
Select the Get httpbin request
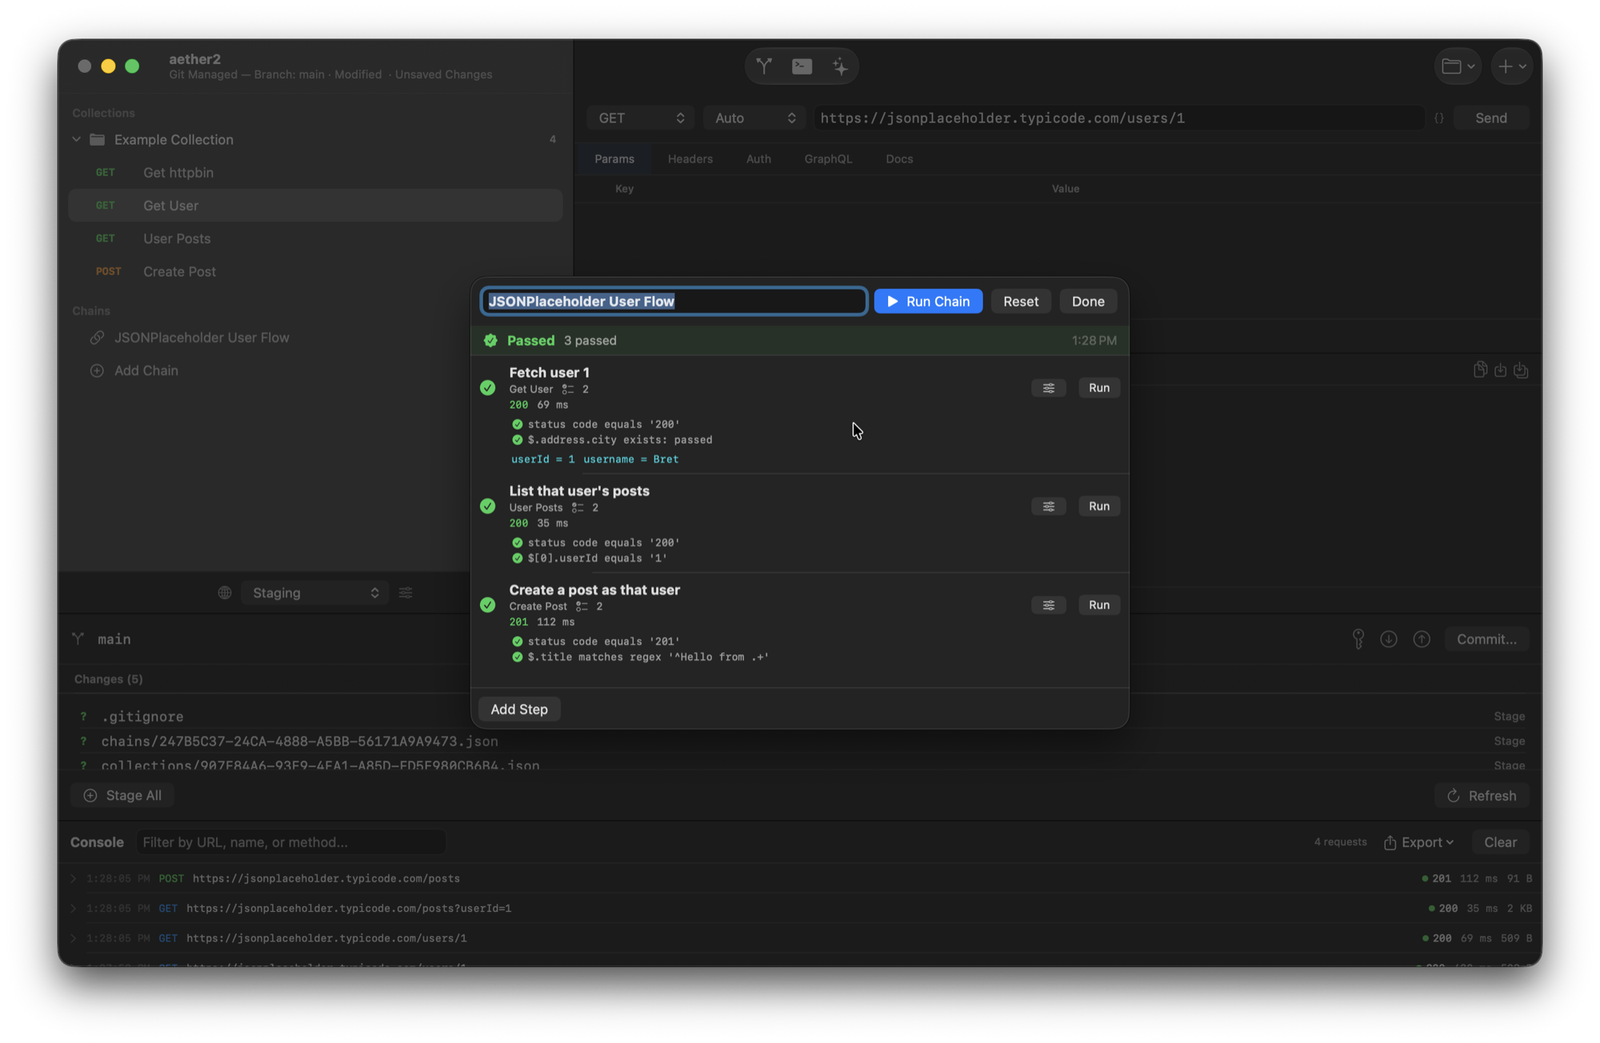pos(315,172)
